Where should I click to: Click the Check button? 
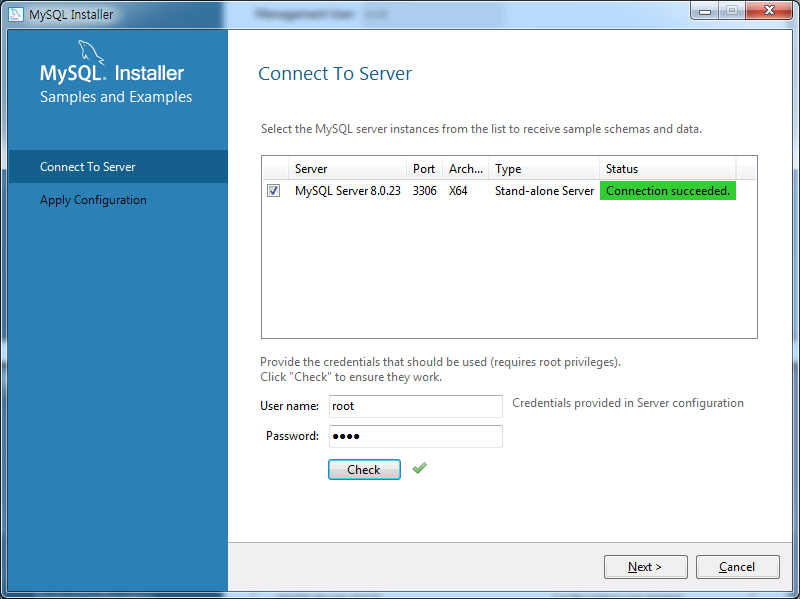click(x=364, y=469)
